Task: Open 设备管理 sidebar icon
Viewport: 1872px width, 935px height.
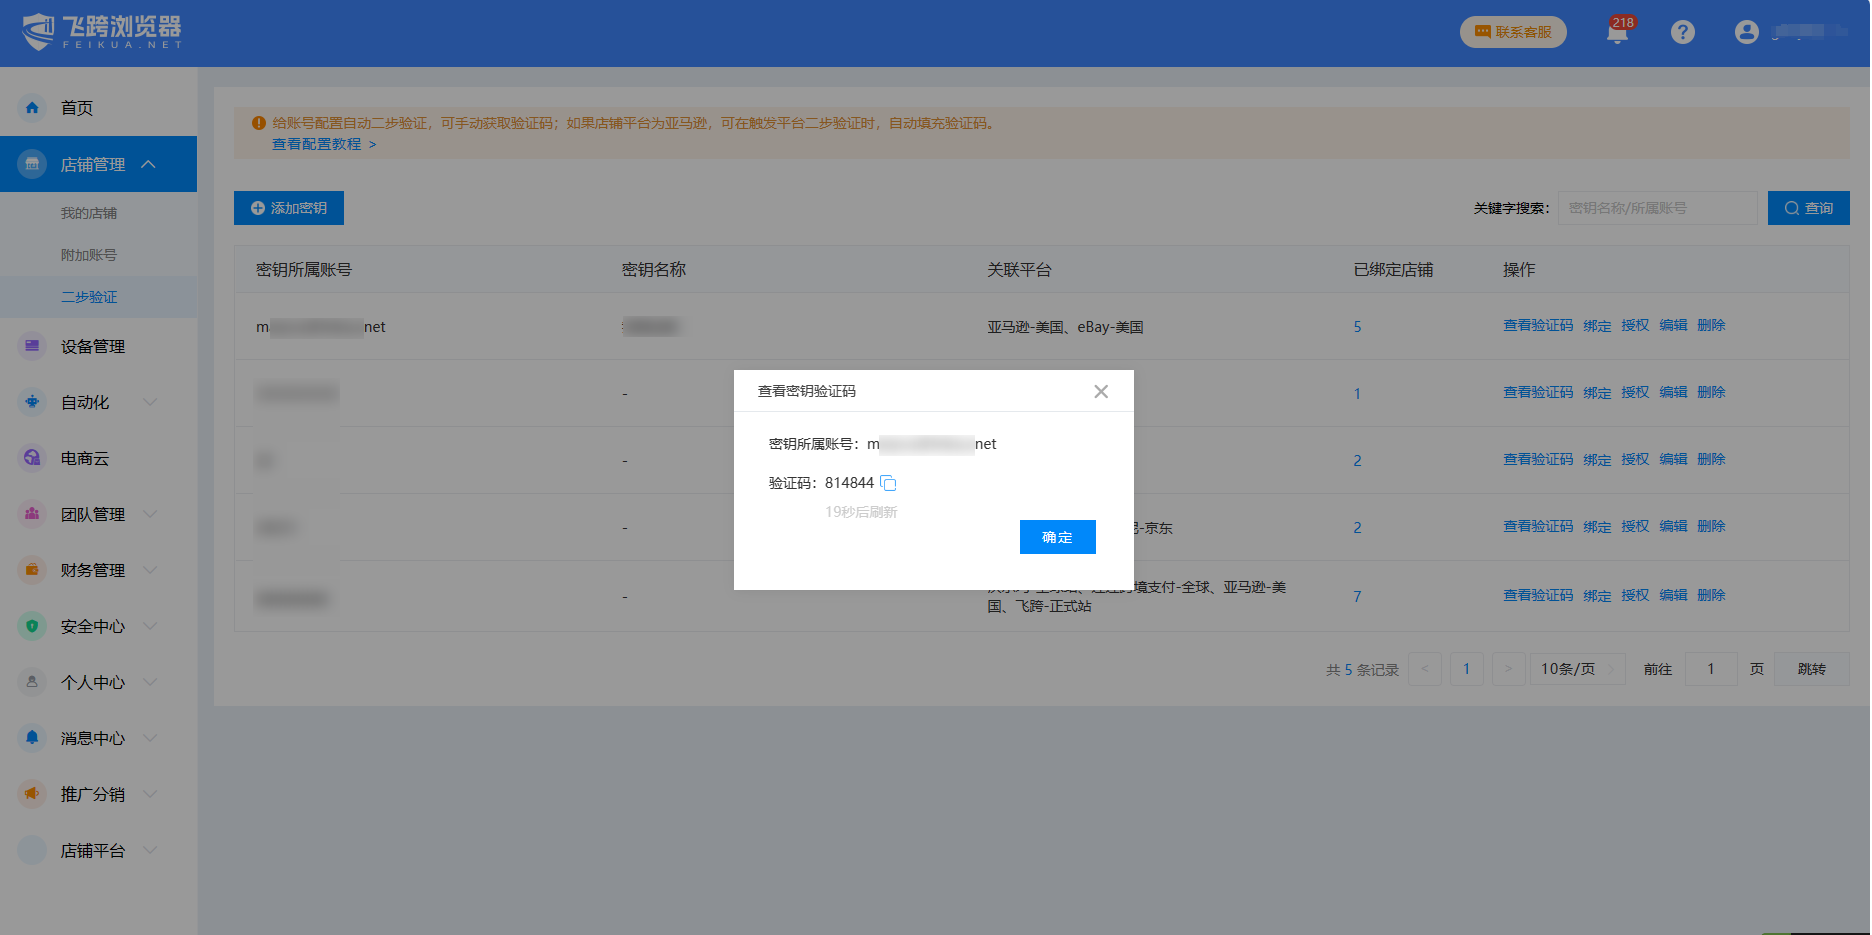Action: [32, 346]
